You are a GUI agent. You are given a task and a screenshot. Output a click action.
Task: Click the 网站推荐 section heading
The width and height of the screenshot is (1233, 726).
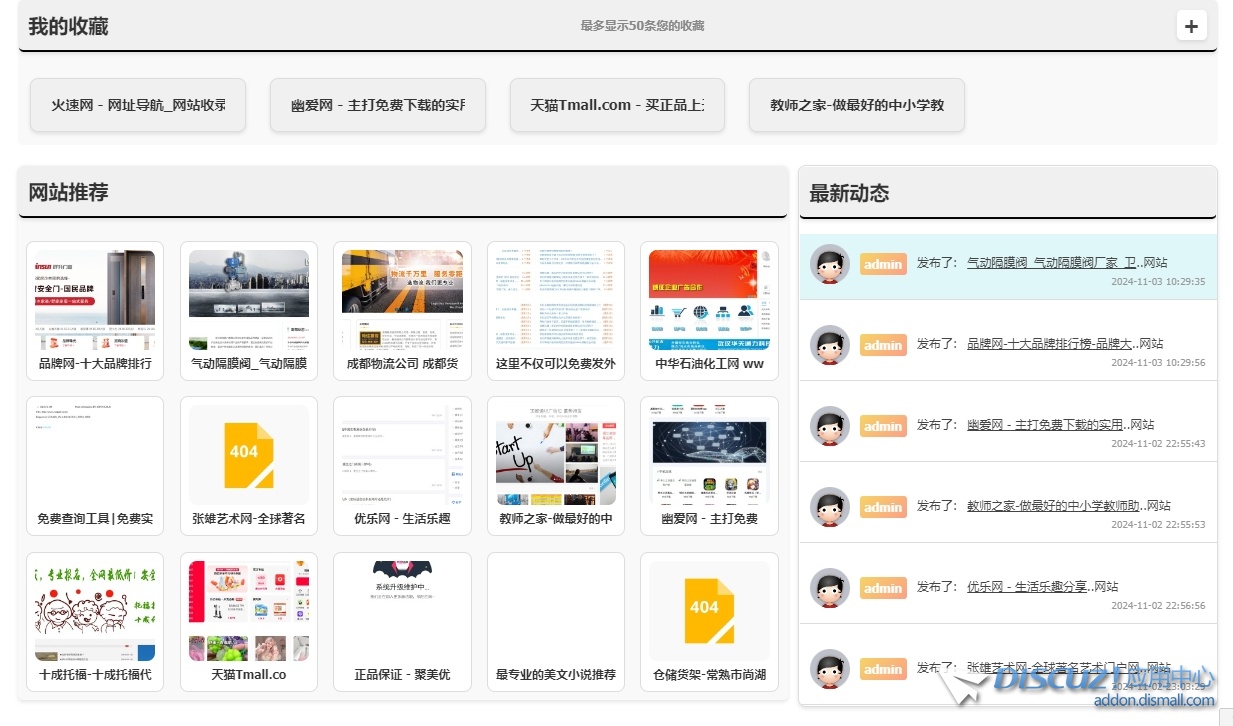pos(68,193)
